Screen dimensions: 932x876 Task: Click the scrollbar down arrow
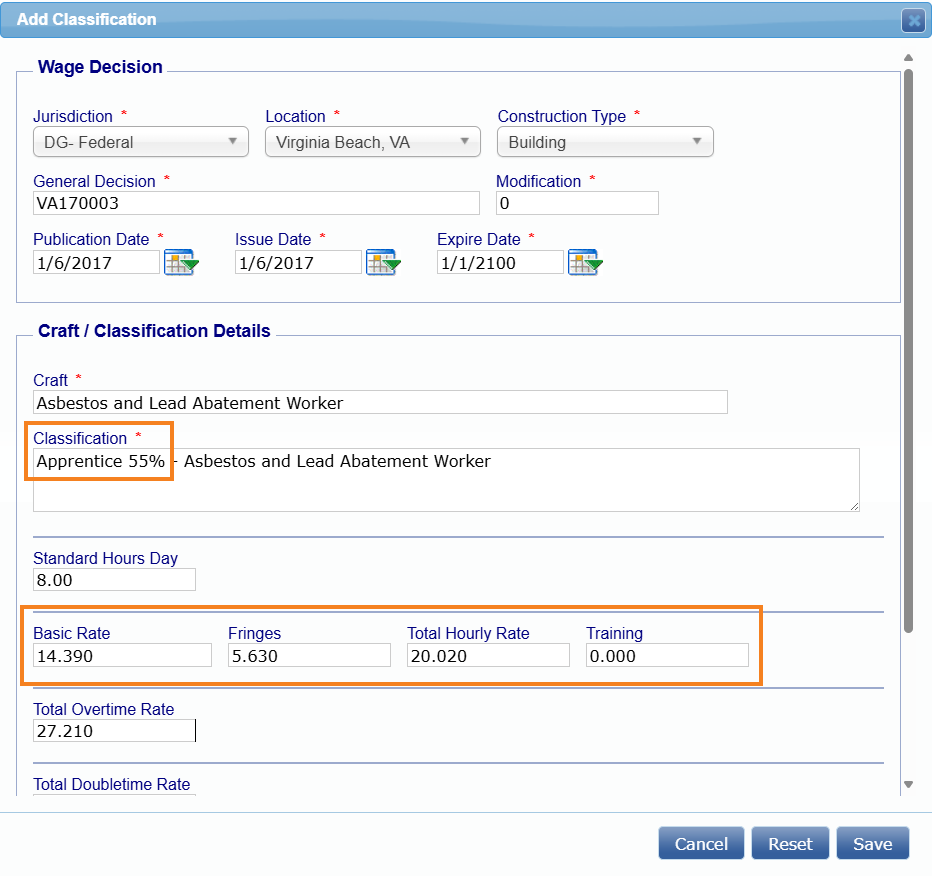[x=908, y=784]
